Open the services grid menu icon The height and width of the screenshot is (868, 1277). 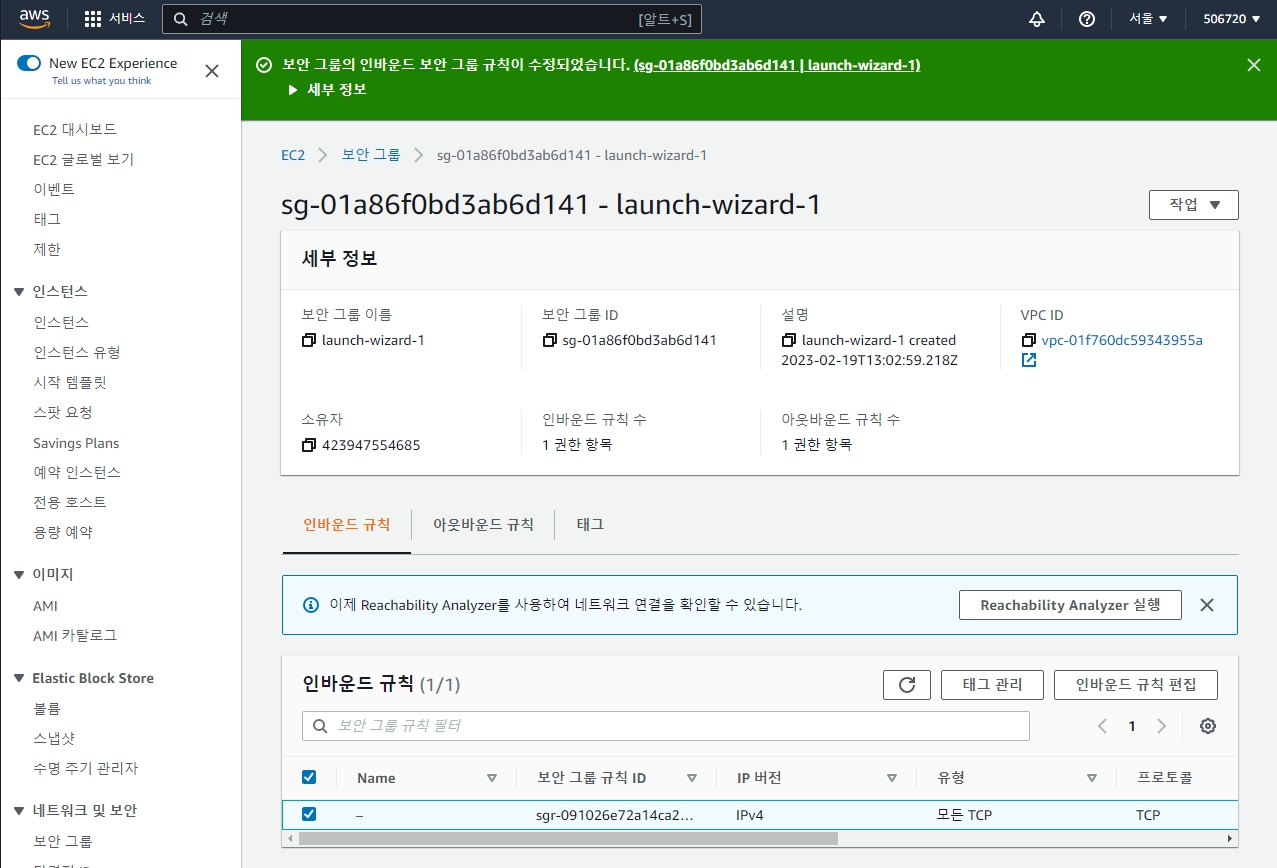[93, 19]
